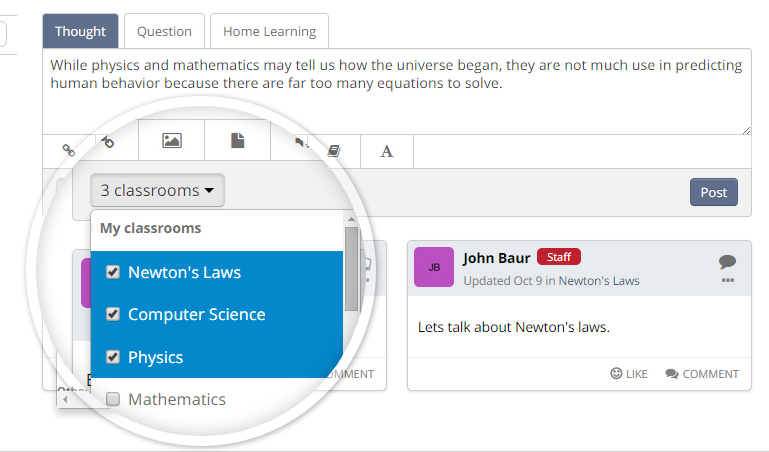Like John Baur's post
Screen dimensions: 769x452
(x=629, y=374)
